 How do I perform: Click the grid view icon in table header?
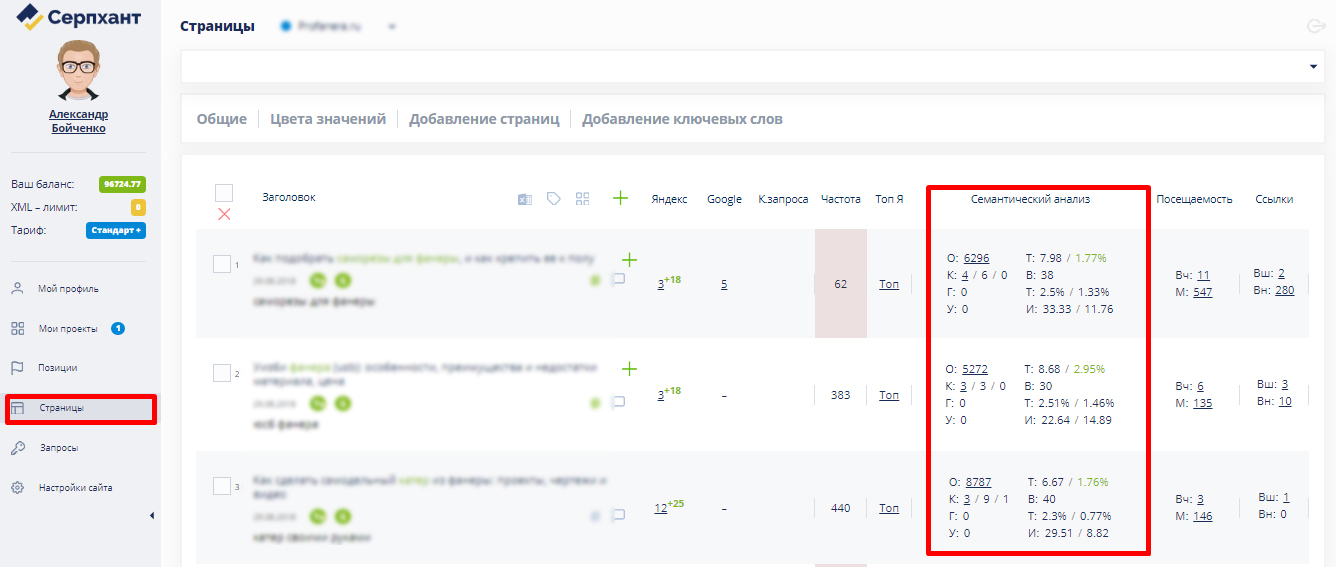pos(583,199)
